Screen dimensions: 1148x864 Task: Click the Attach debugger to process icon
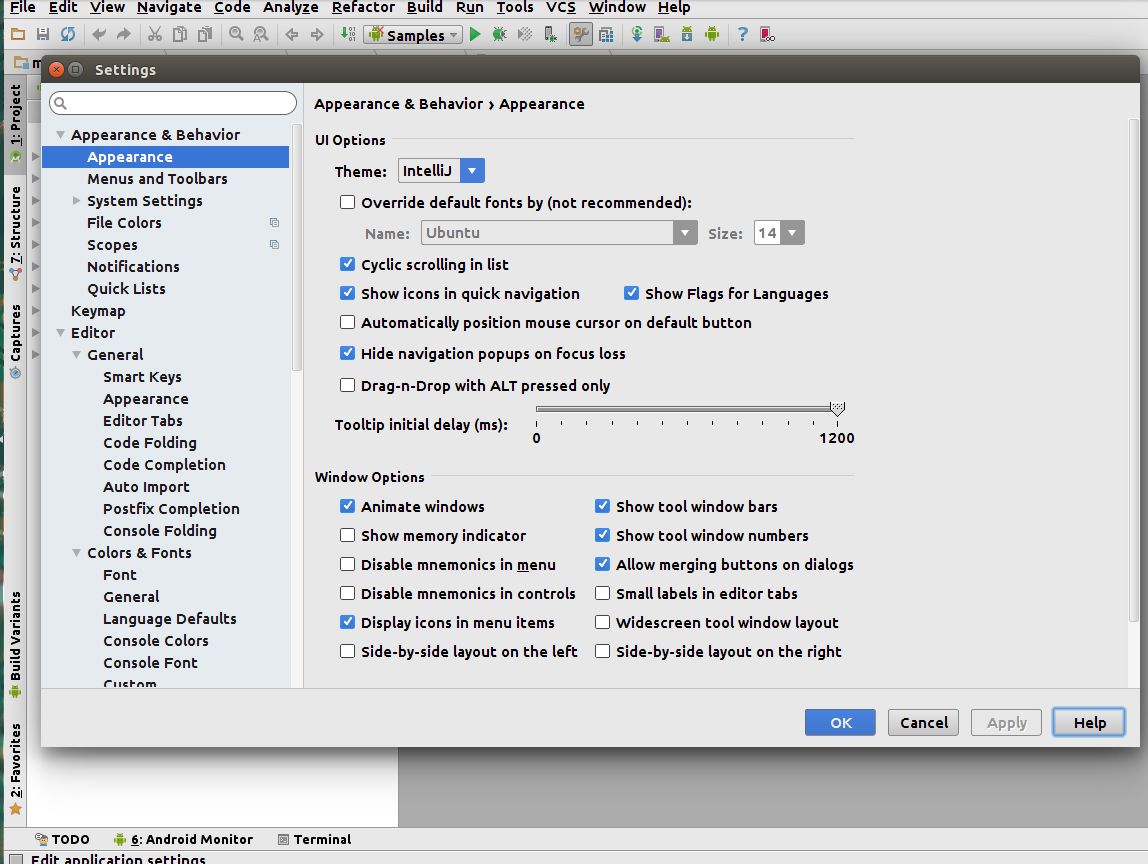click(x=550, y=34)
